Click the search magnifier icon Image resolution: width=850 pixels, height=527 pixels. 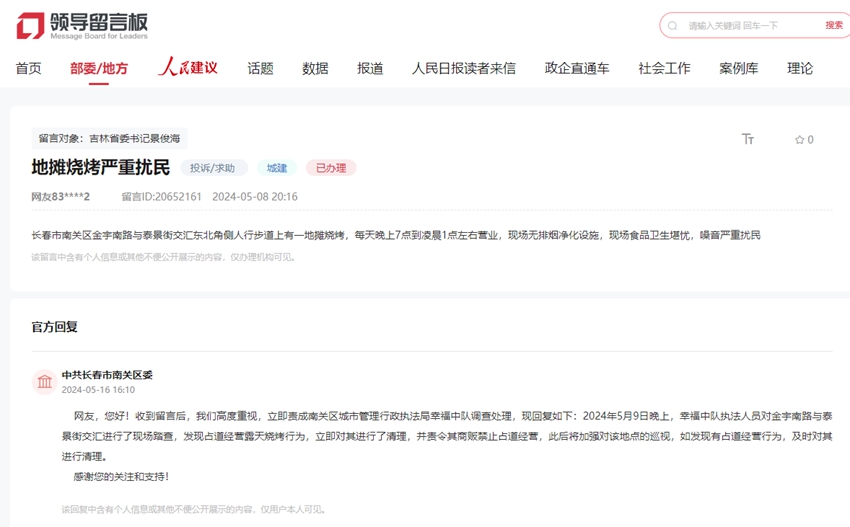point(673,26)
